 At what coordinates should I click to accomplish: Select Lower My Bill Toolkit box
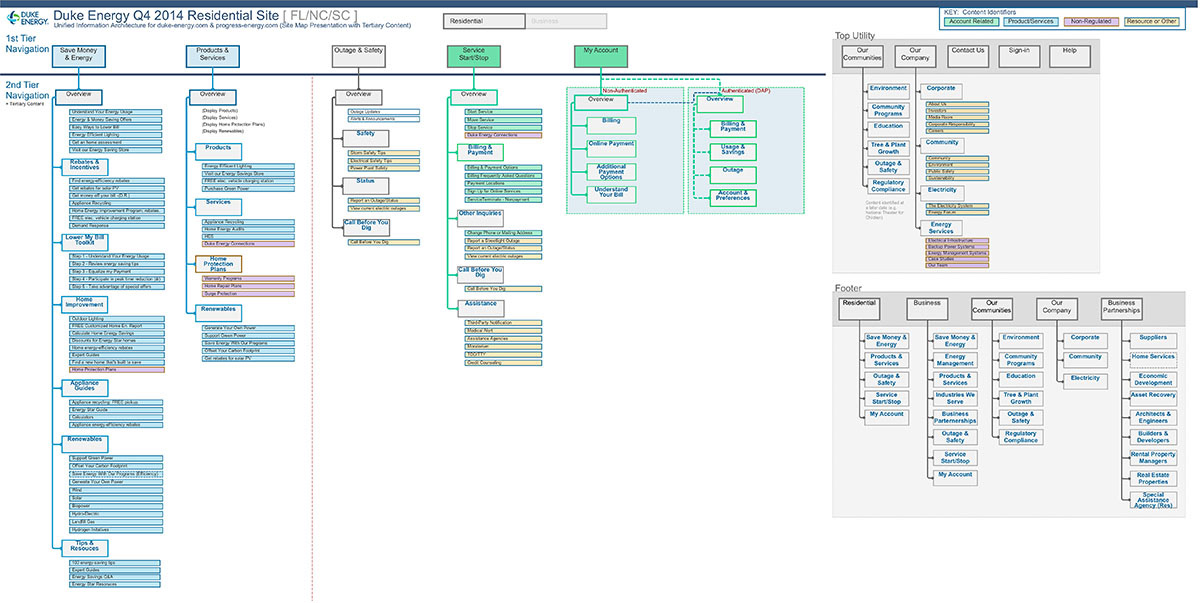(84, 243)
